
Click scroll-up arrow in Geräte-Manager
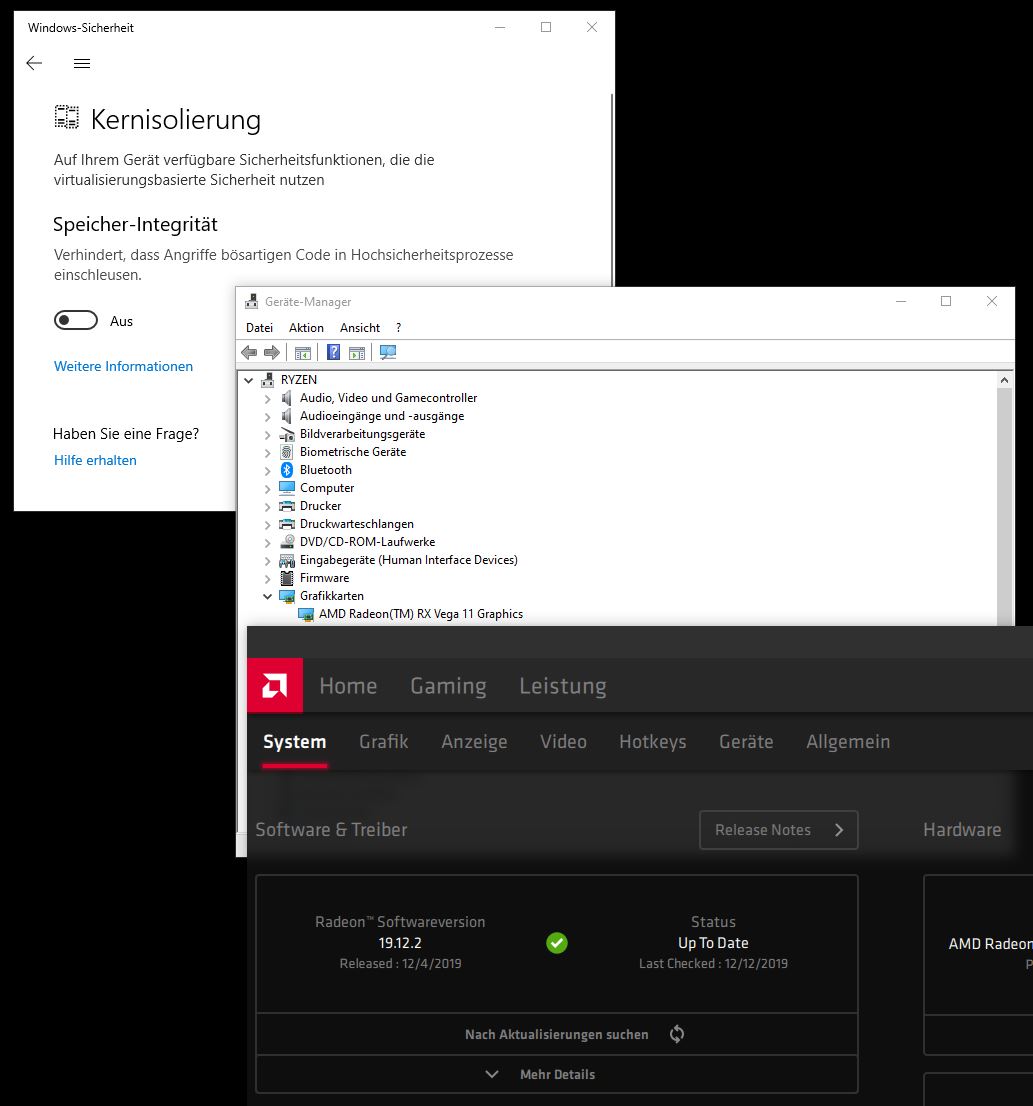click(x=1004, y=380)
